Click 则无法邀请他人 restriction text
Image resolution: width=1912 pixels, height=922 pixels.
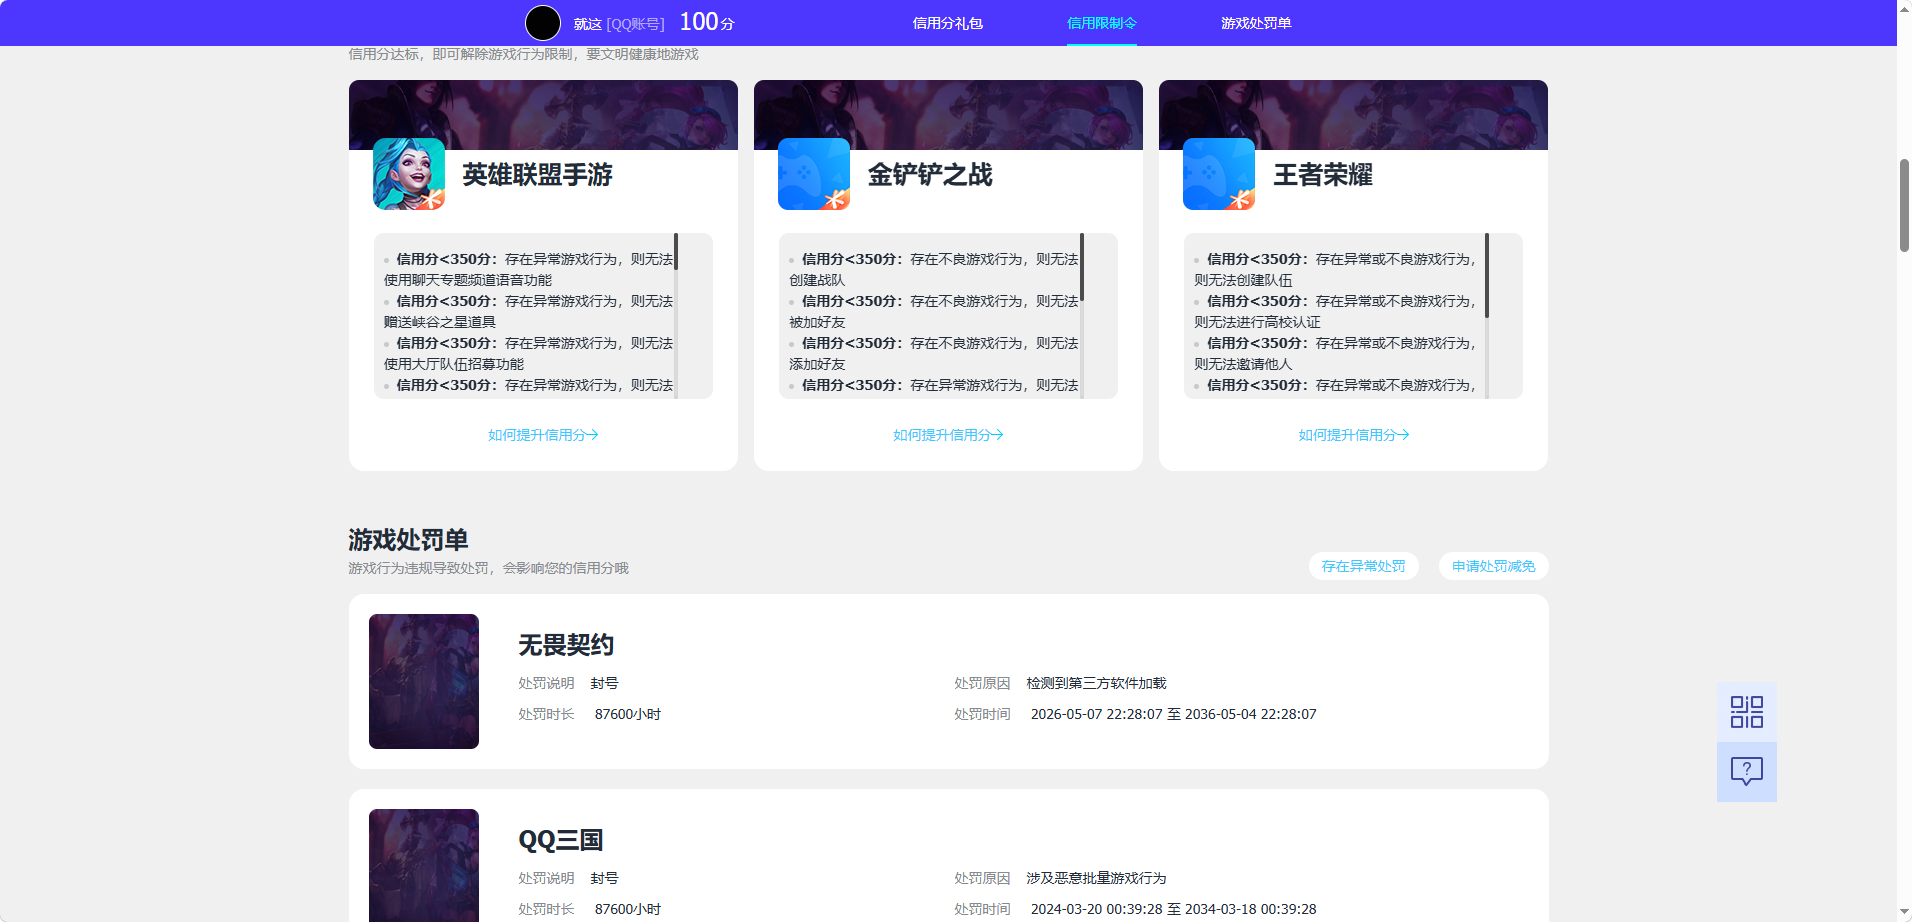(x=1243, y=364)
